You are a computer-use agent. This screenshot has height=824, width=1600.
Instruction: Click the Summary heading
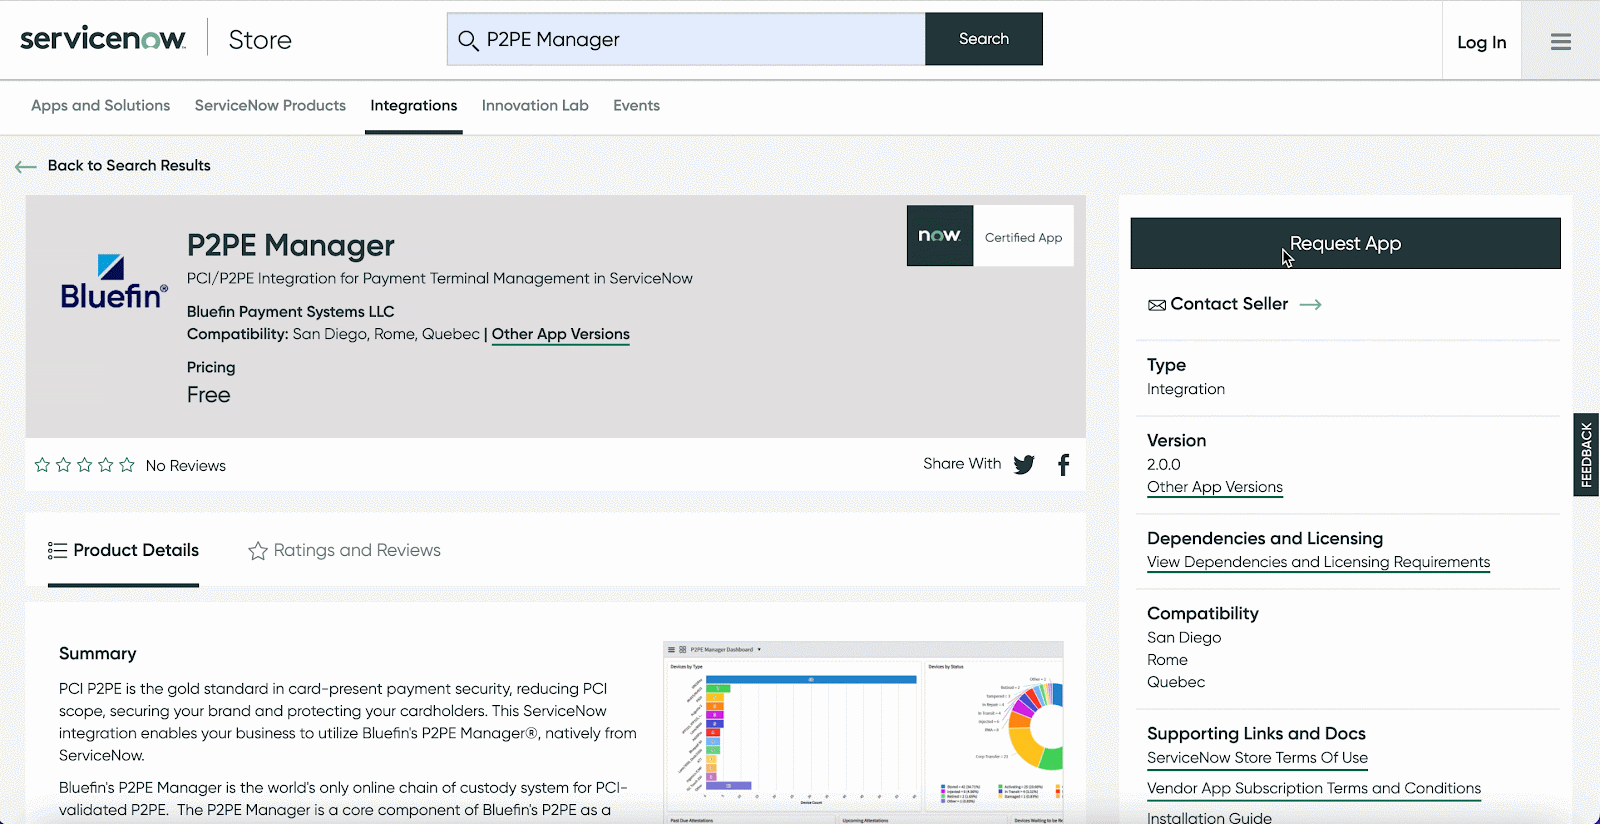(x=98, y=653)
